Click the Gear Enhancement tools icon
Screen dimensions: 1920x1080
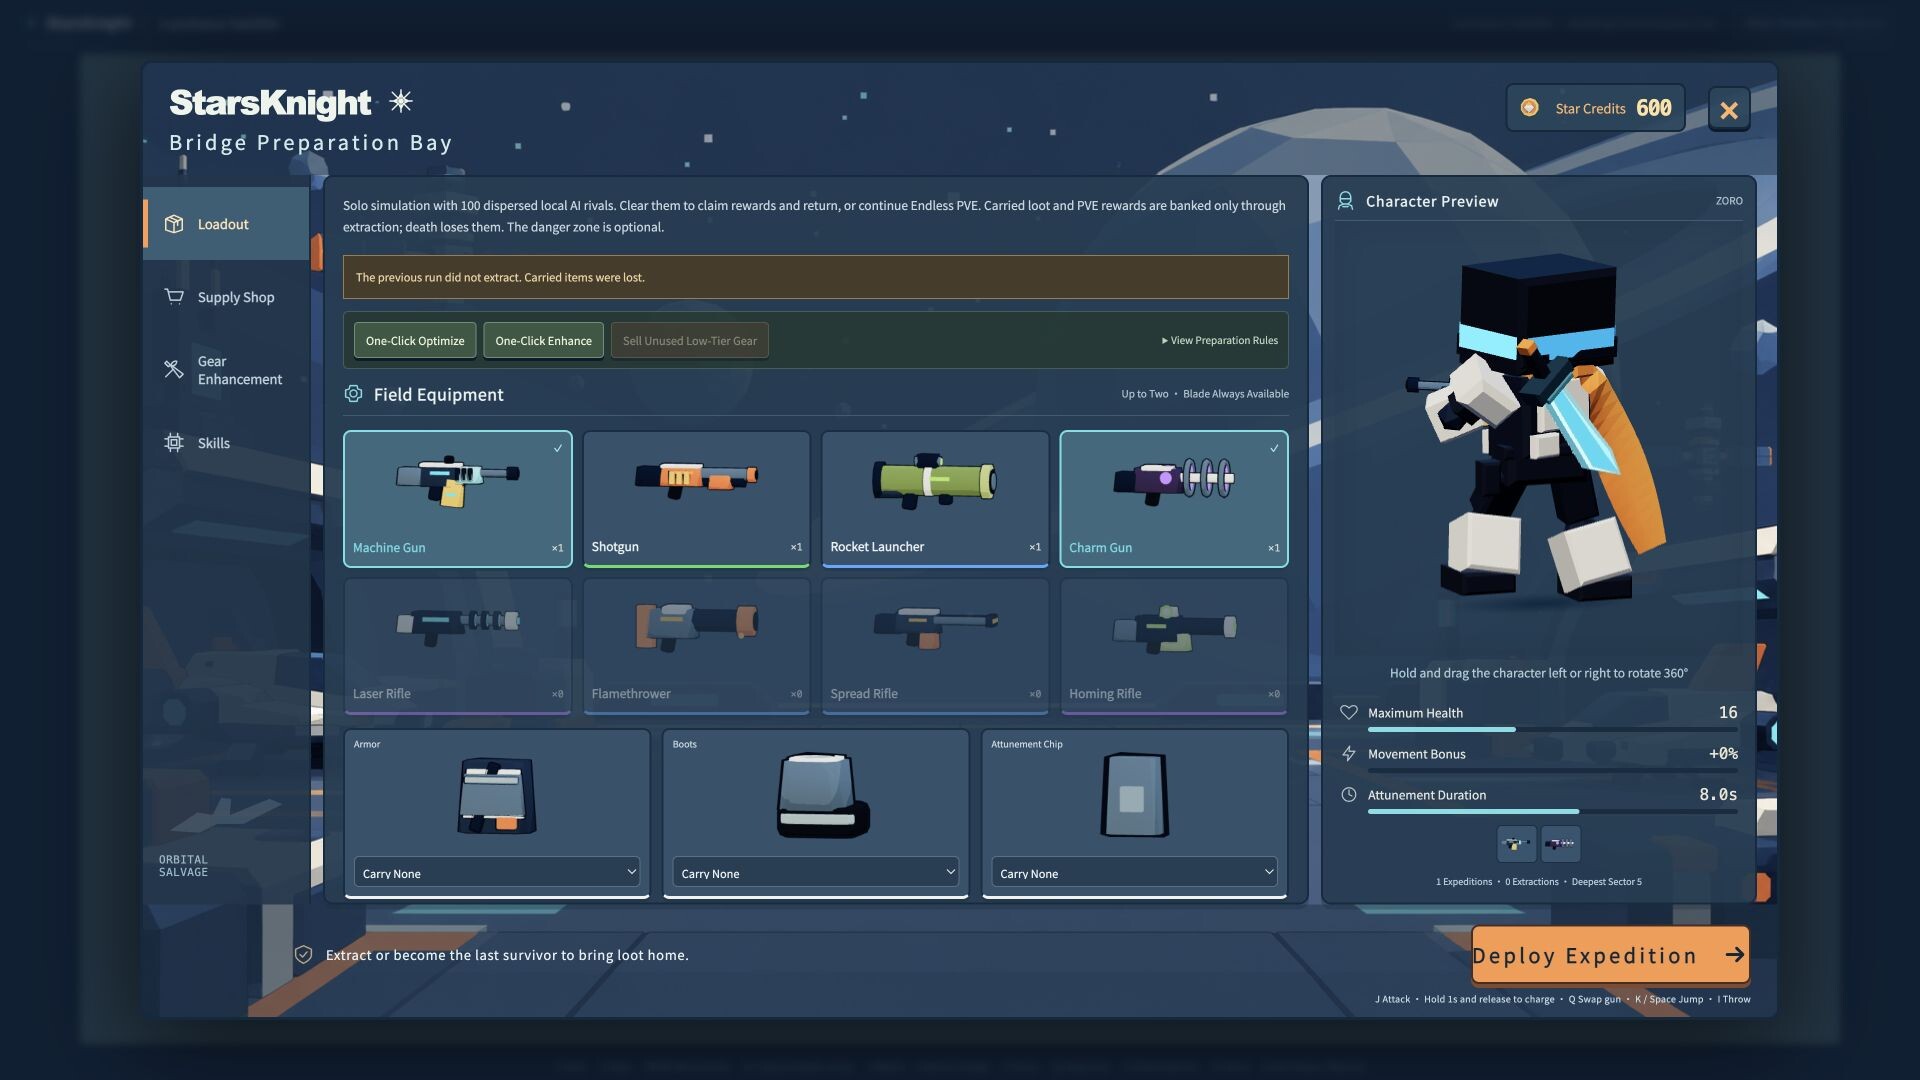point(174,370)
